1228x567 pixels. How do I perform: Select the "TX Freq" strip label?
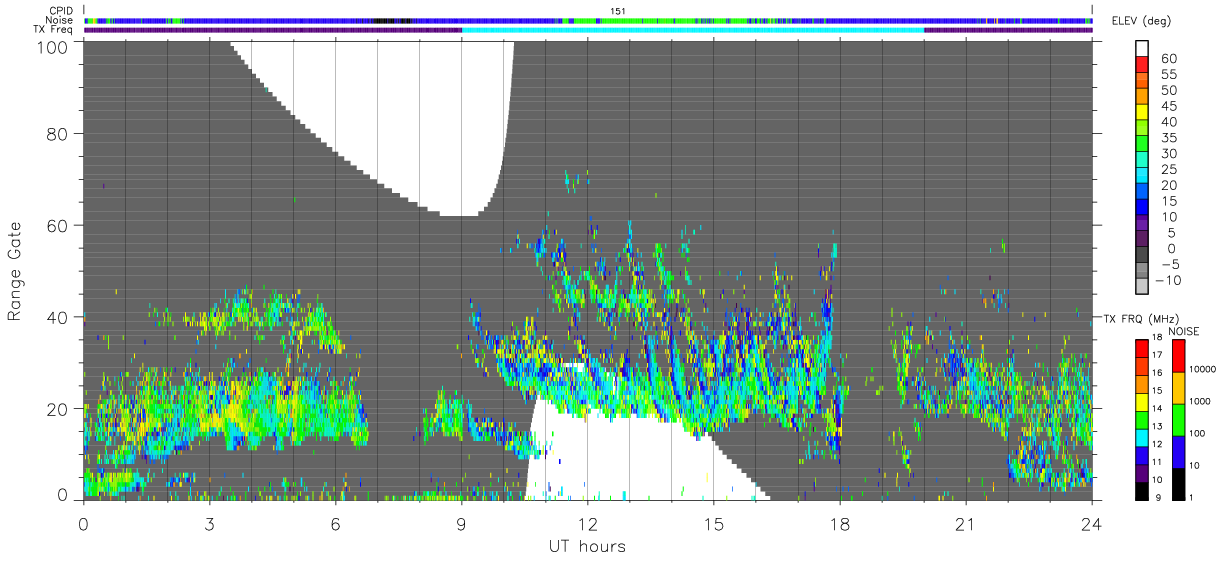point(55,30)
